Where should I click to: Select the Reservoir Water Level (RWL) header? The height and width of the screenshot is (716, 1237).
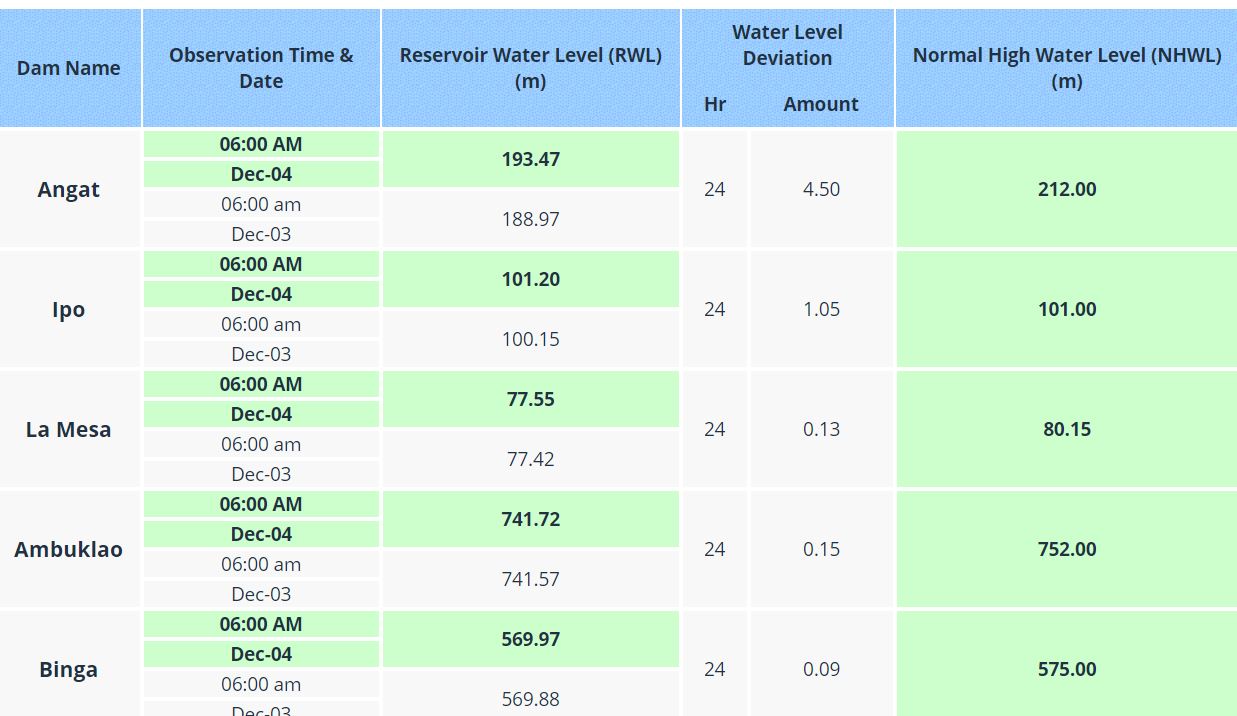point(530,68)
